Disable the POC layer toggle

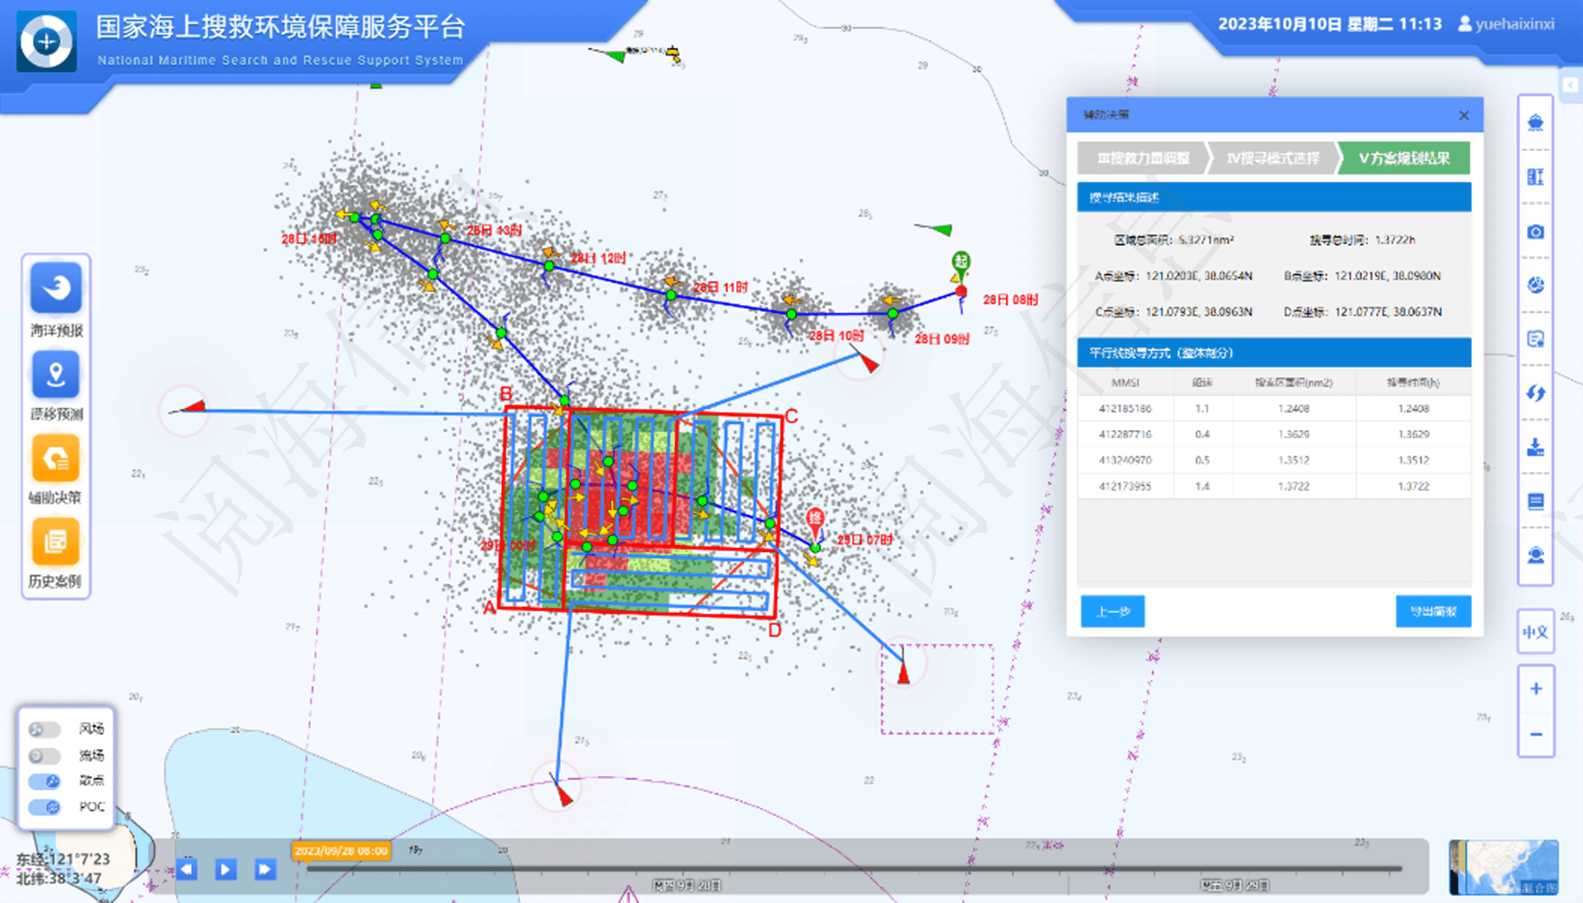click(x=44, y=807)
